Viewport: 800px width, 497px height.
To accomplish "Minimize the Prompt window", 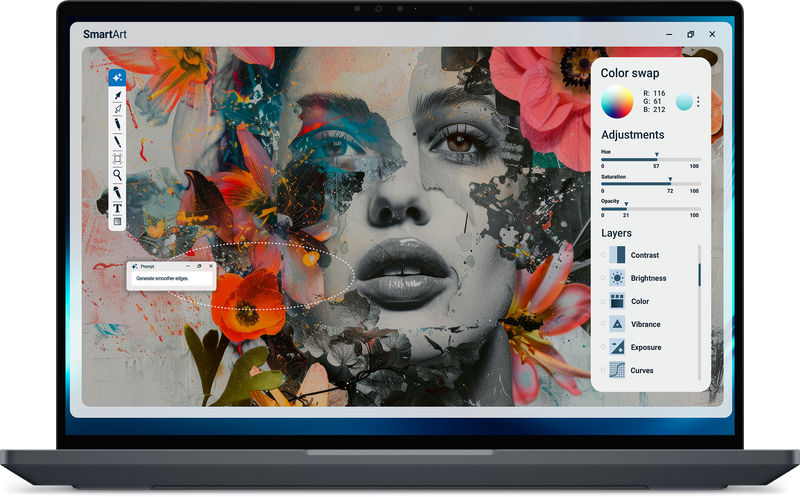I will pos(188,266).
